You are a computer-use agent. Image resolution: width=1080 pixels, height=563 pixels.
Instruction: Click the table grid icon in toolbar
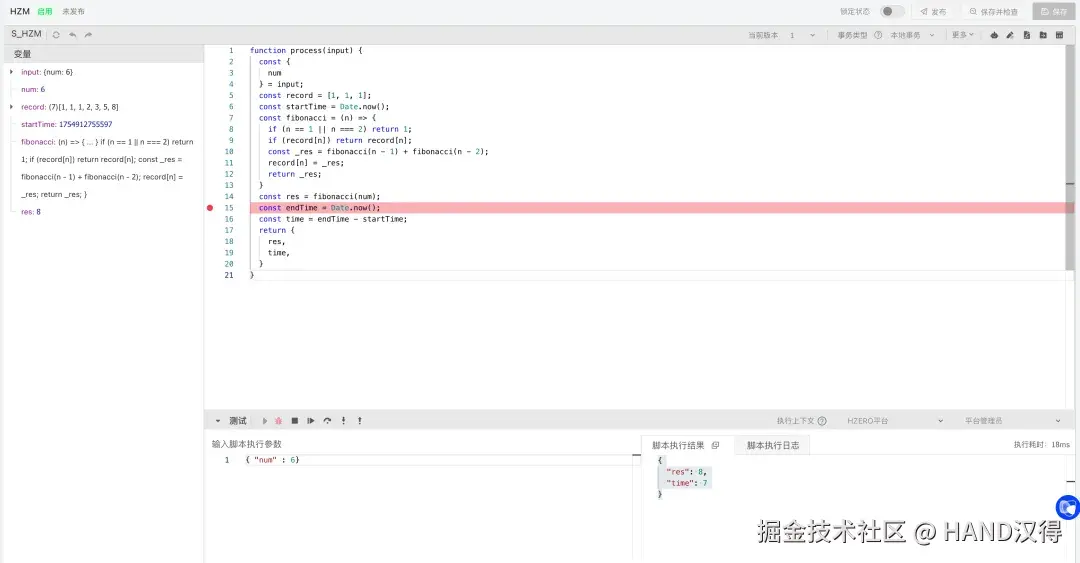coord(1060,35)
